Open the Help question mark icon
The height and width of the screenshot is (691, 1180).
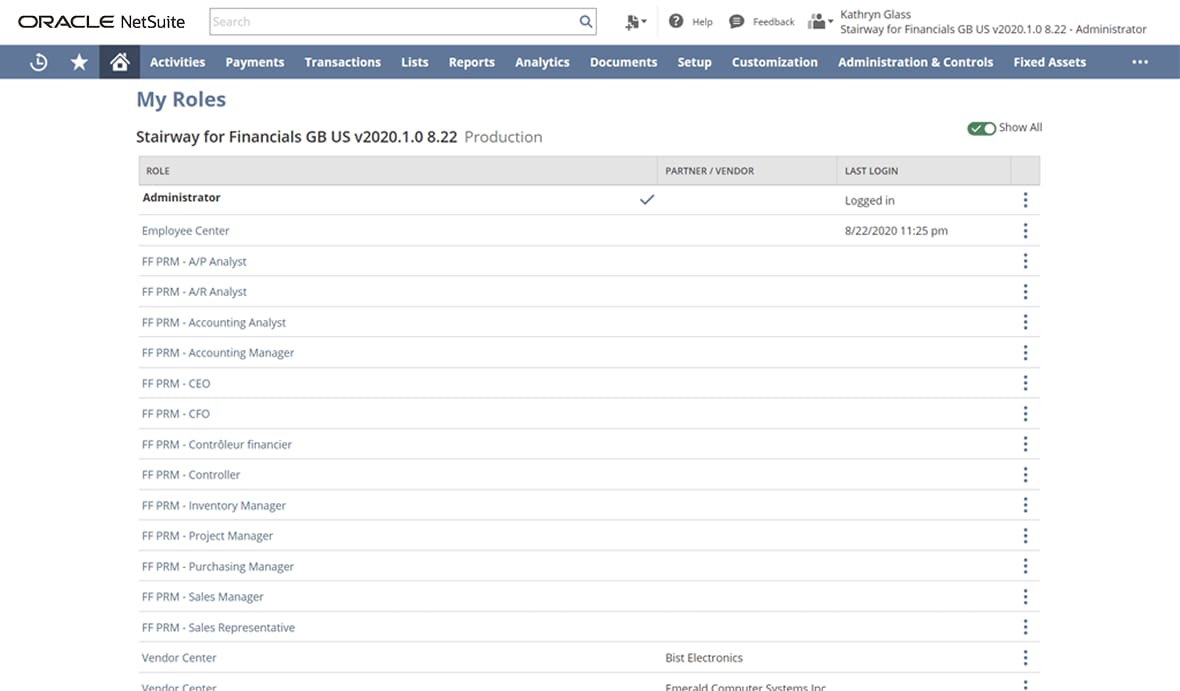(x=676, y=21)
